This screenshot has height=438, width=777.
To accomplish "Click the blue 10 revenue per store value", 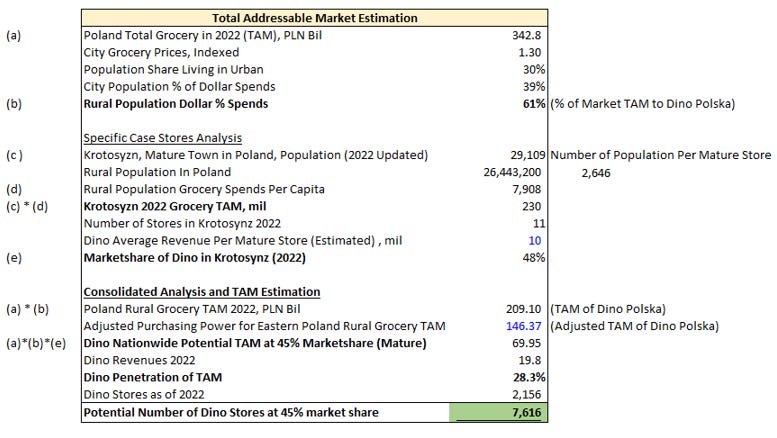I will pos(535,241).
